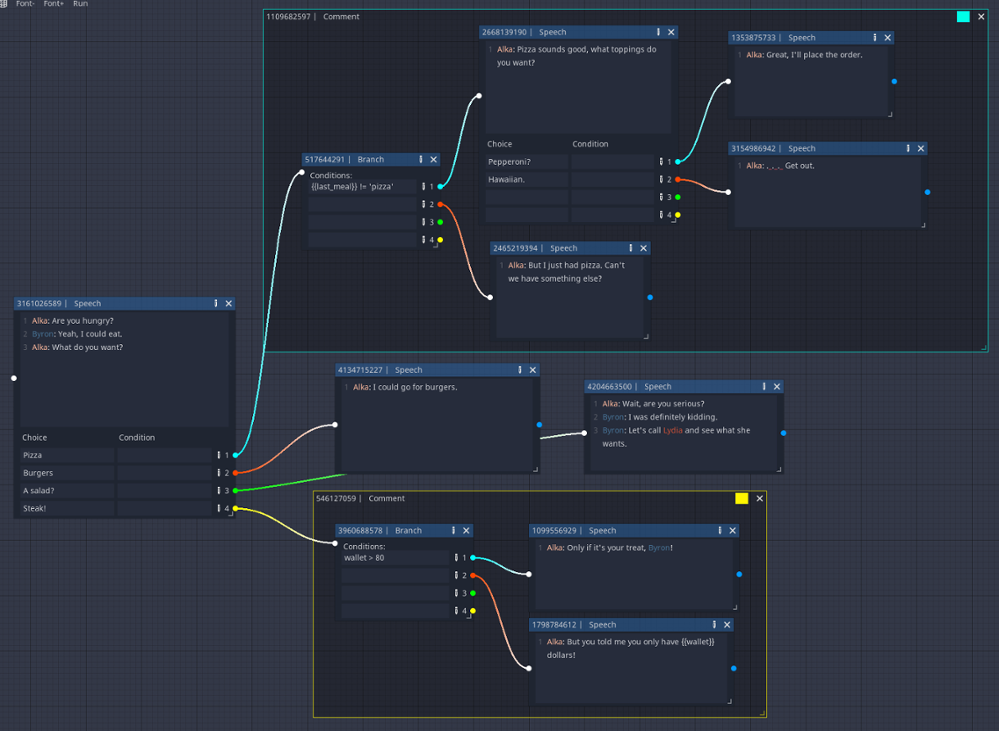Click the grid icon at top-left corner
This screenshot has height=731, width=999.
click(x=5, y=4)
